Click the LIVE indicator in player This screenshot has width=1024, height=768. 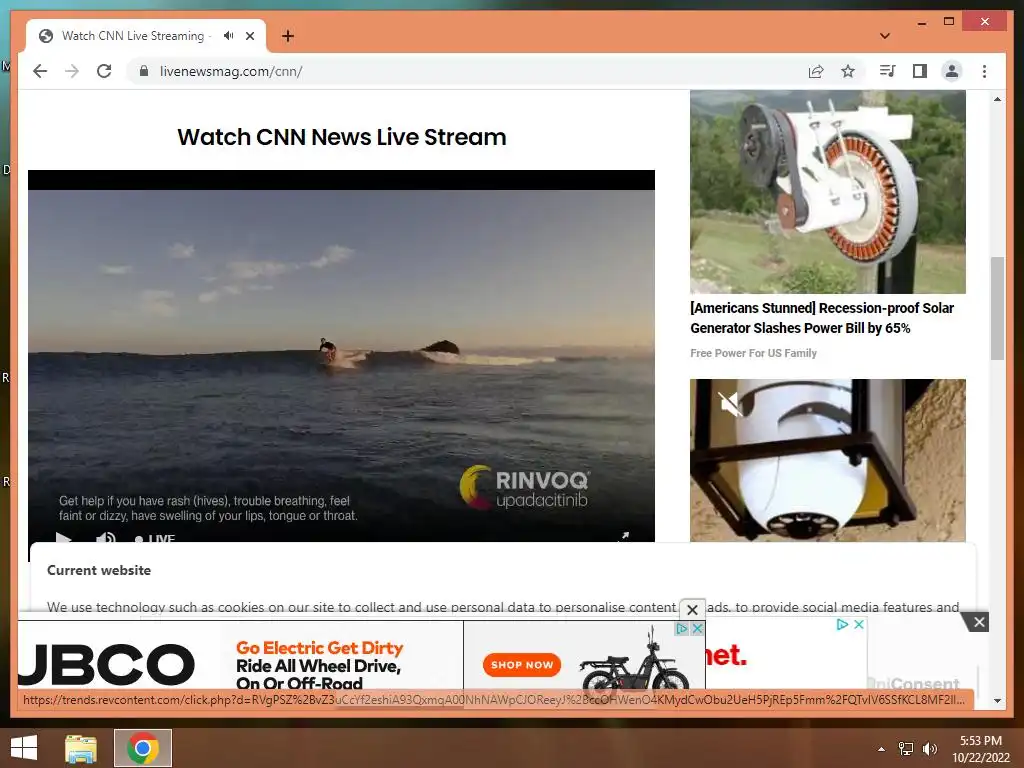(x=155, y=539)
